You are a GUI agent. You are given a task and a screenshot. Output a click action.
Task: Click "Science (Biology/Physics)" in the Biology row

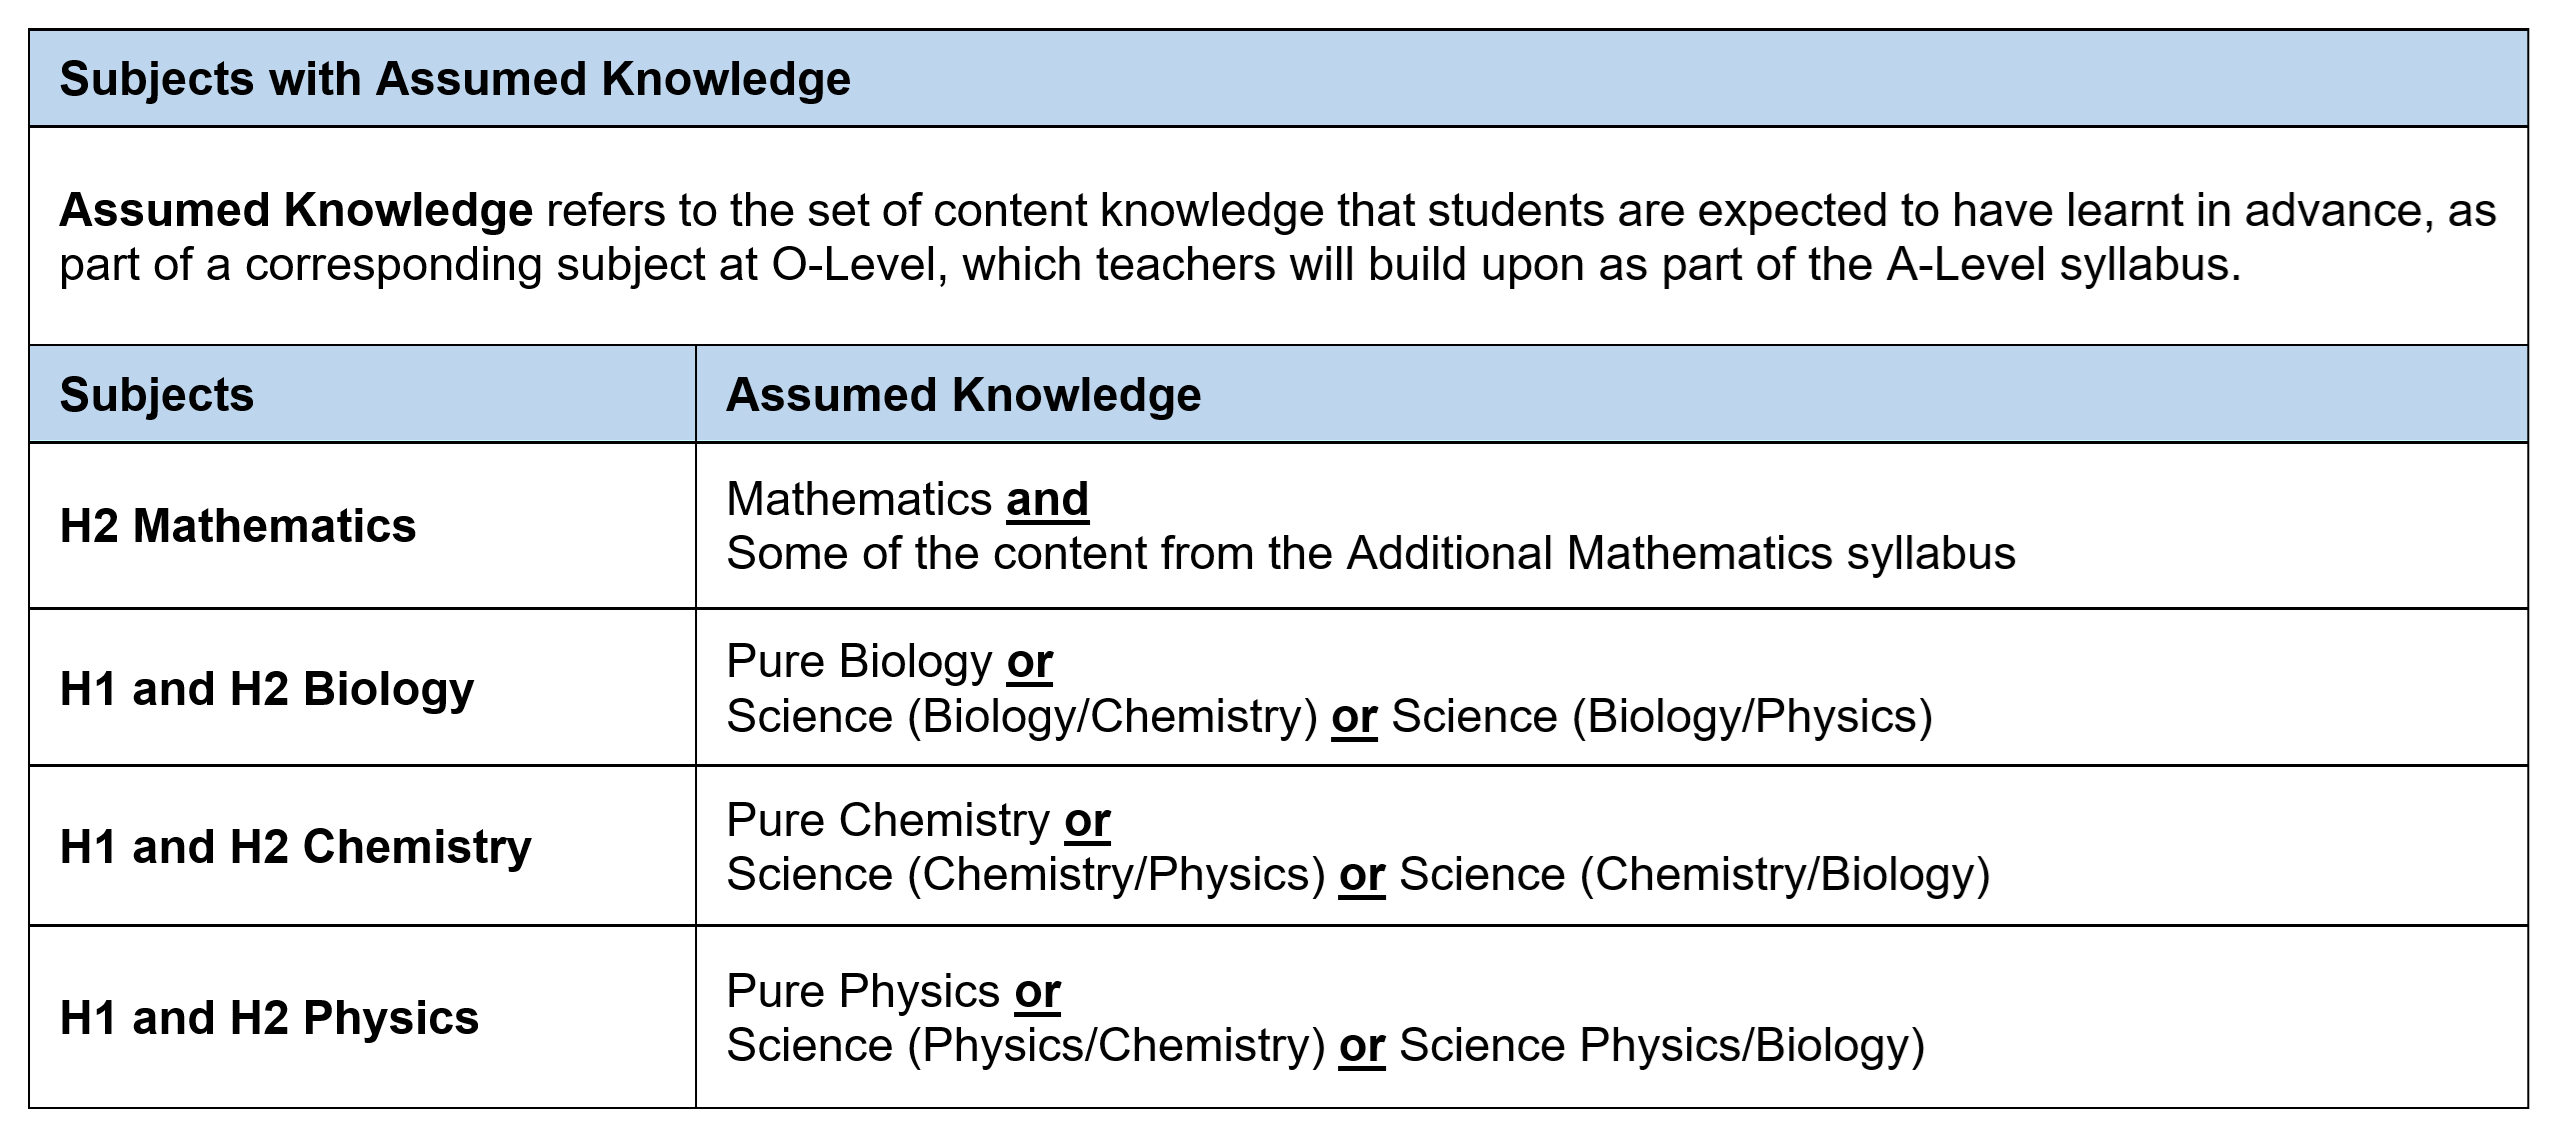click(1661, 717)
